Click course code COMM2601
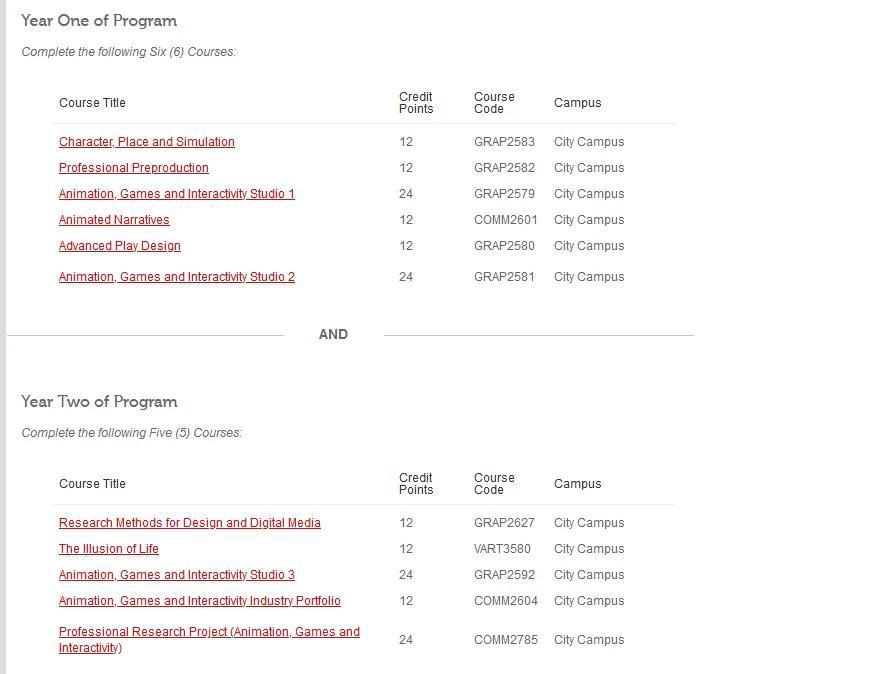The height and width of the screenshot is (674, 876). (x=506, y=220)
